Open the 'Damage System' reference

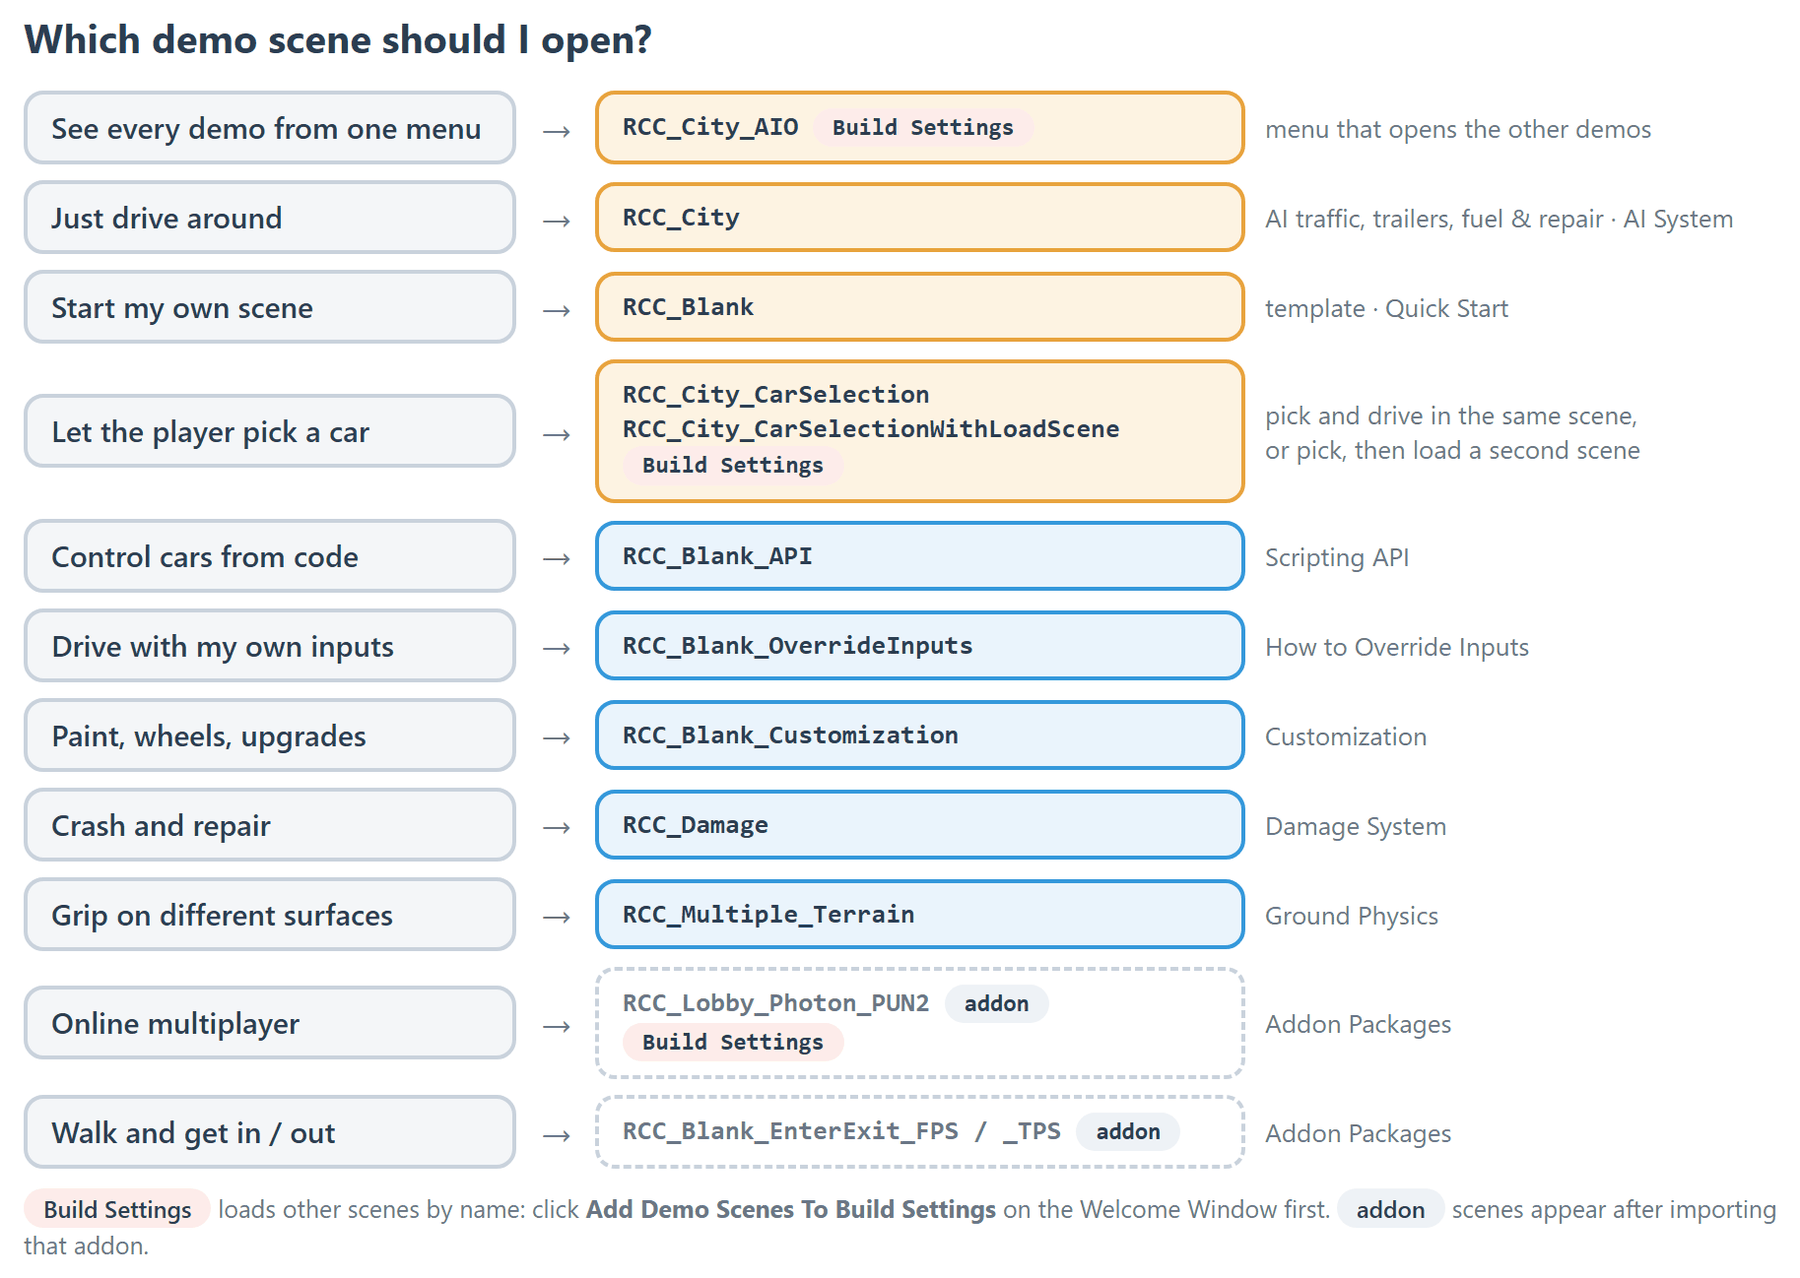pos(1356,826)
